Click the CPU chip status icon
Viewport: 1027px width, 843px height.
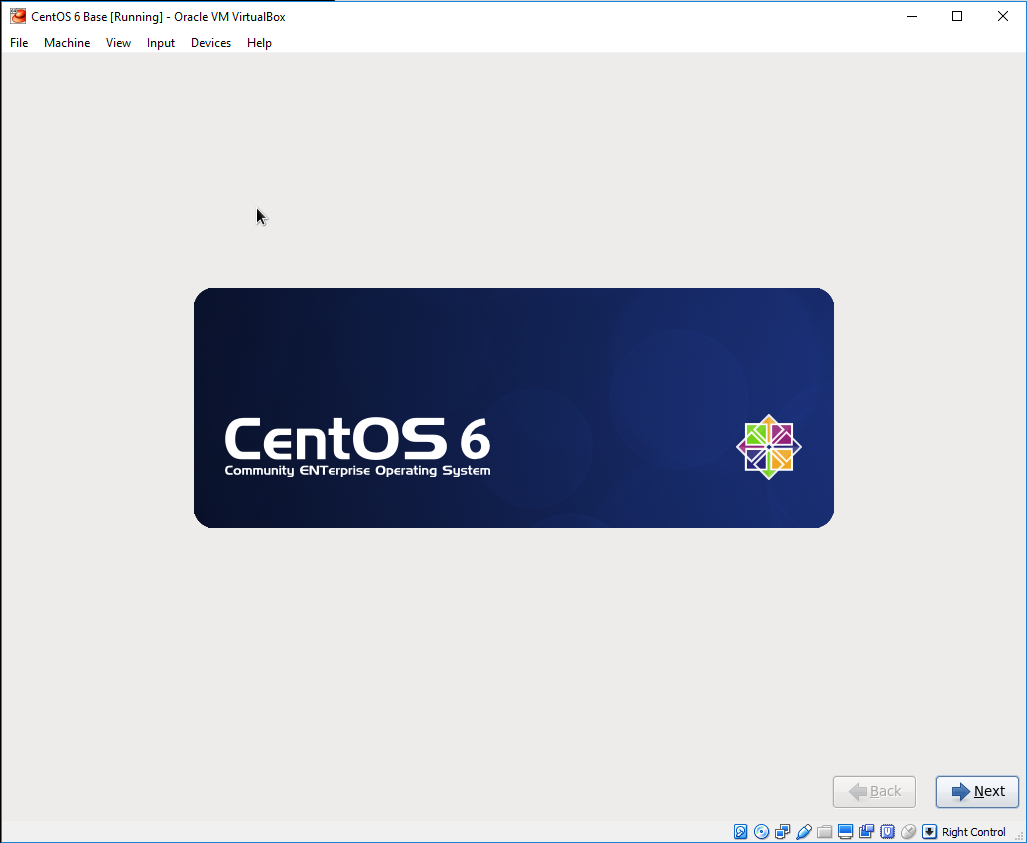tap(888, 832)
